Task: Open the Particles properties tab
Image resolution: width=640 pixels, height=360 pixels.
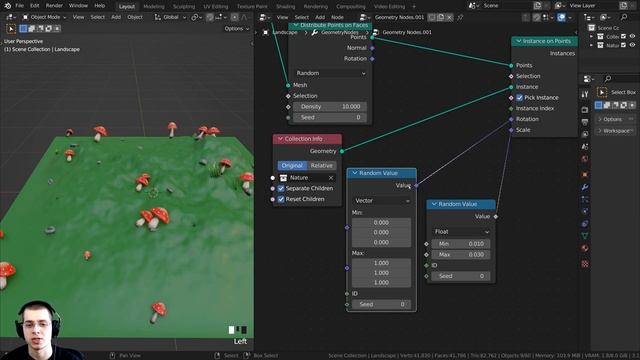Action: tap(584, 199)
